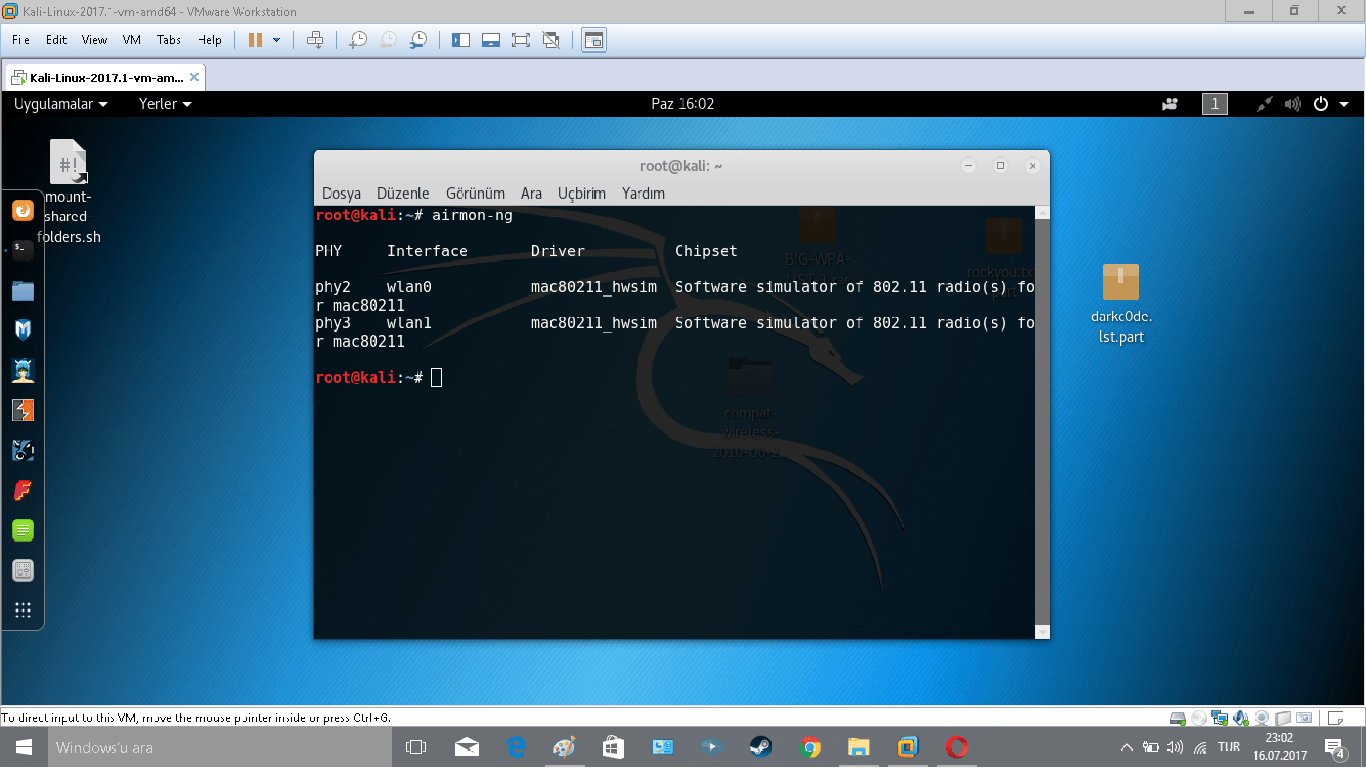Click the terminal's vertical scrollbar
The image size is (1366, 768).
click(1042, 422)
